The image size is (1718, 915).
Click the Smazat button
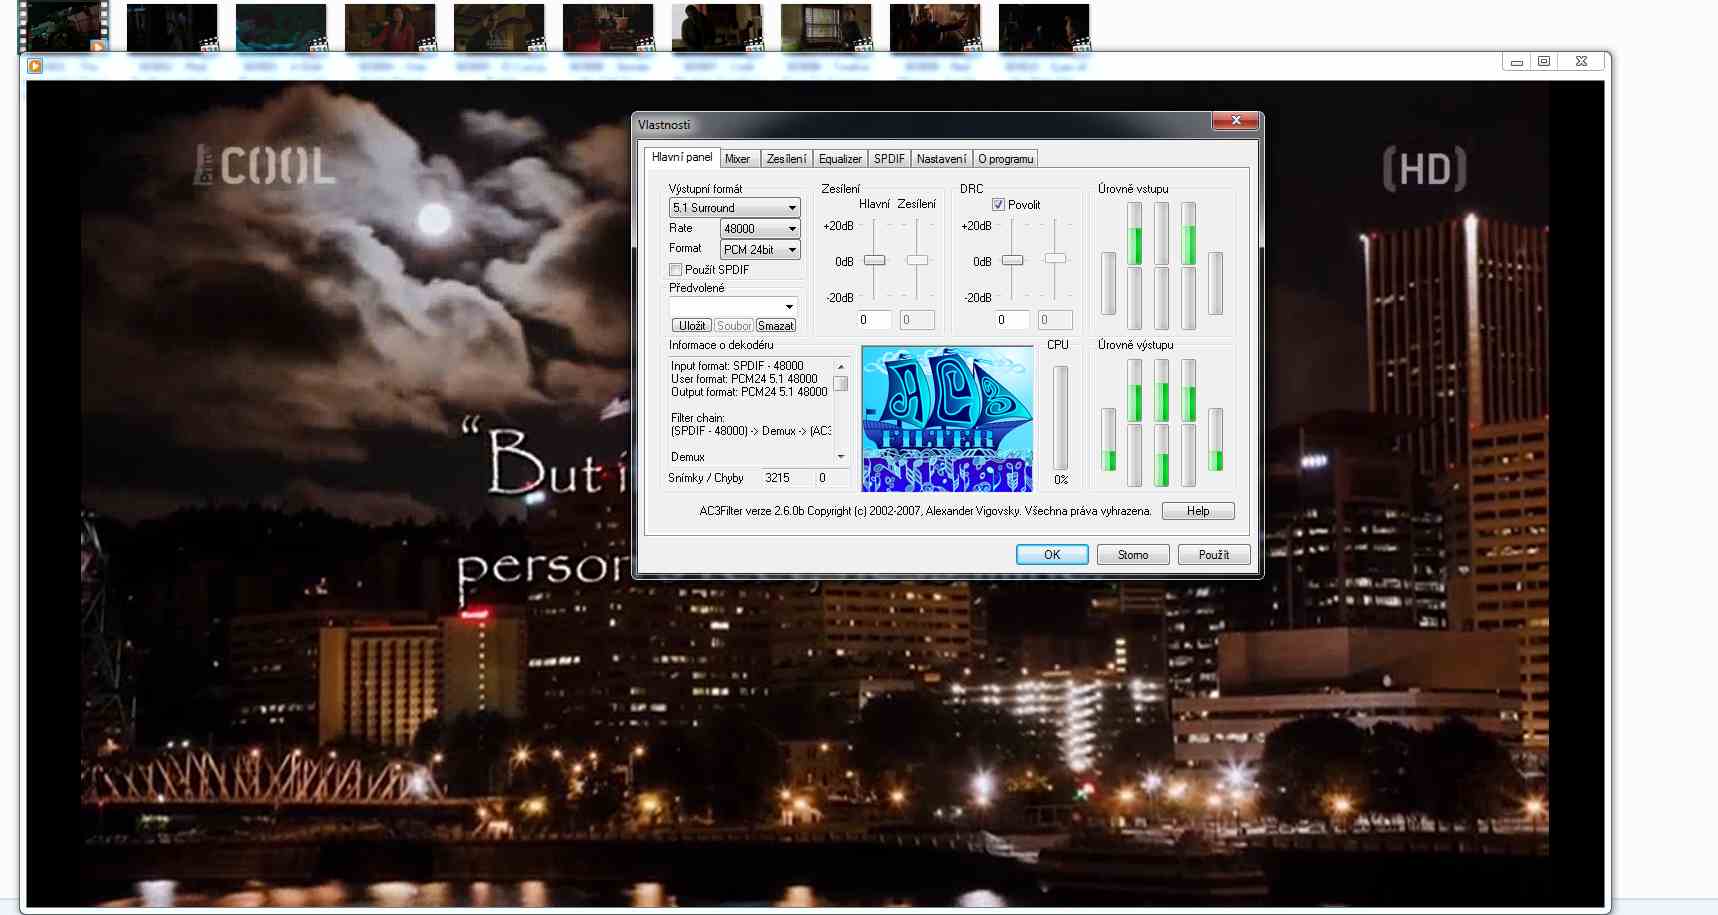coord(776,326)
